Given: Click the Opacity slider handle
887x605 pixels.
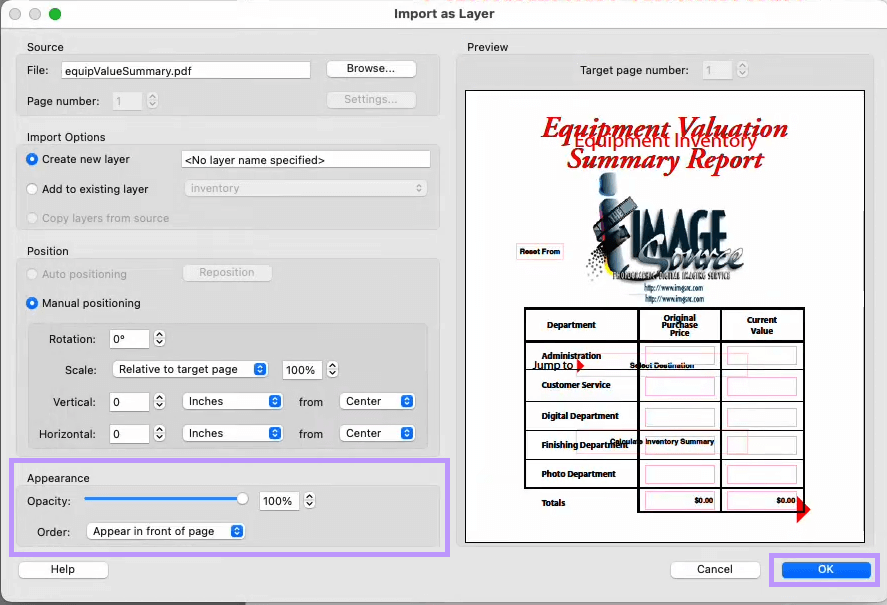Looking at the screenshot, I should tap(241, 499).
